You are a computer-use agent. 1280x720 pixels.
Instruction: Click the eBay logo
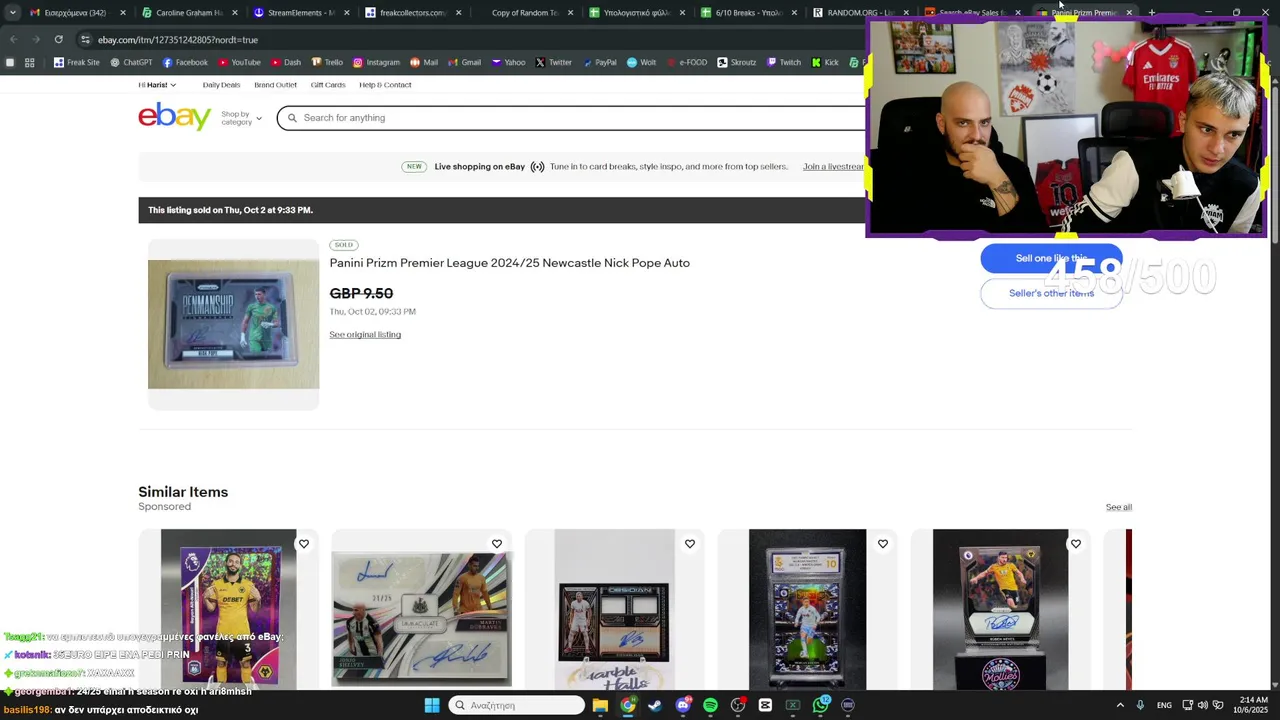click(175, 117)
